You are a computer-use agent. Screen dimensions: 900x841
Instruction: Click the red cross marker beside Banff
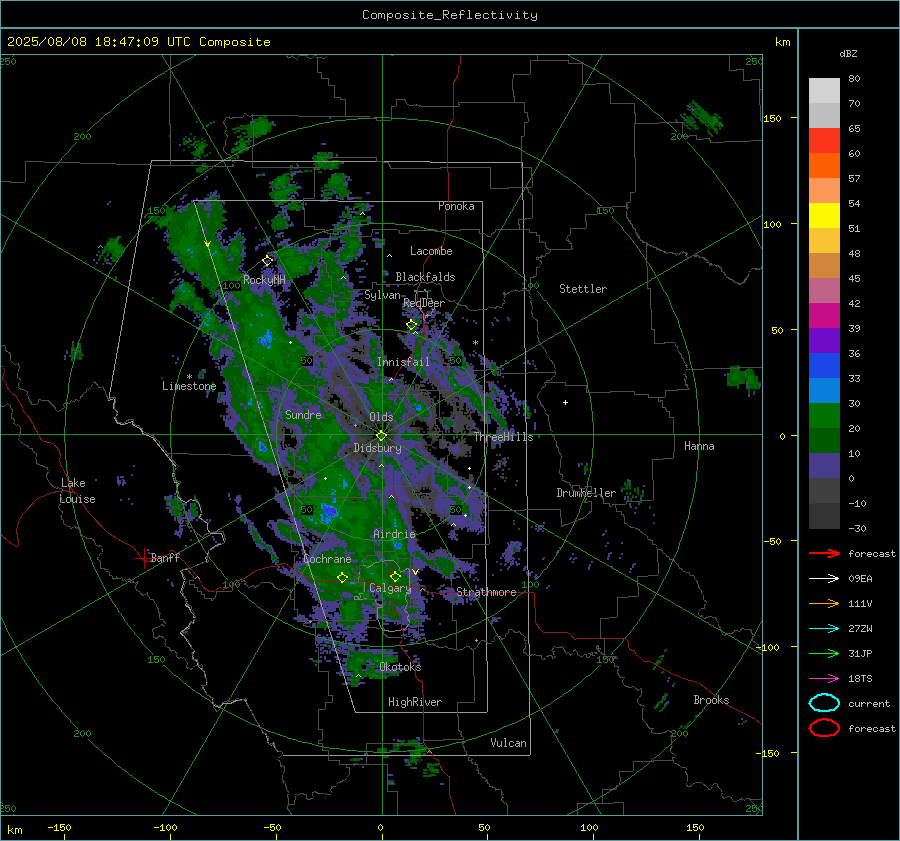(x=143, y=557)
